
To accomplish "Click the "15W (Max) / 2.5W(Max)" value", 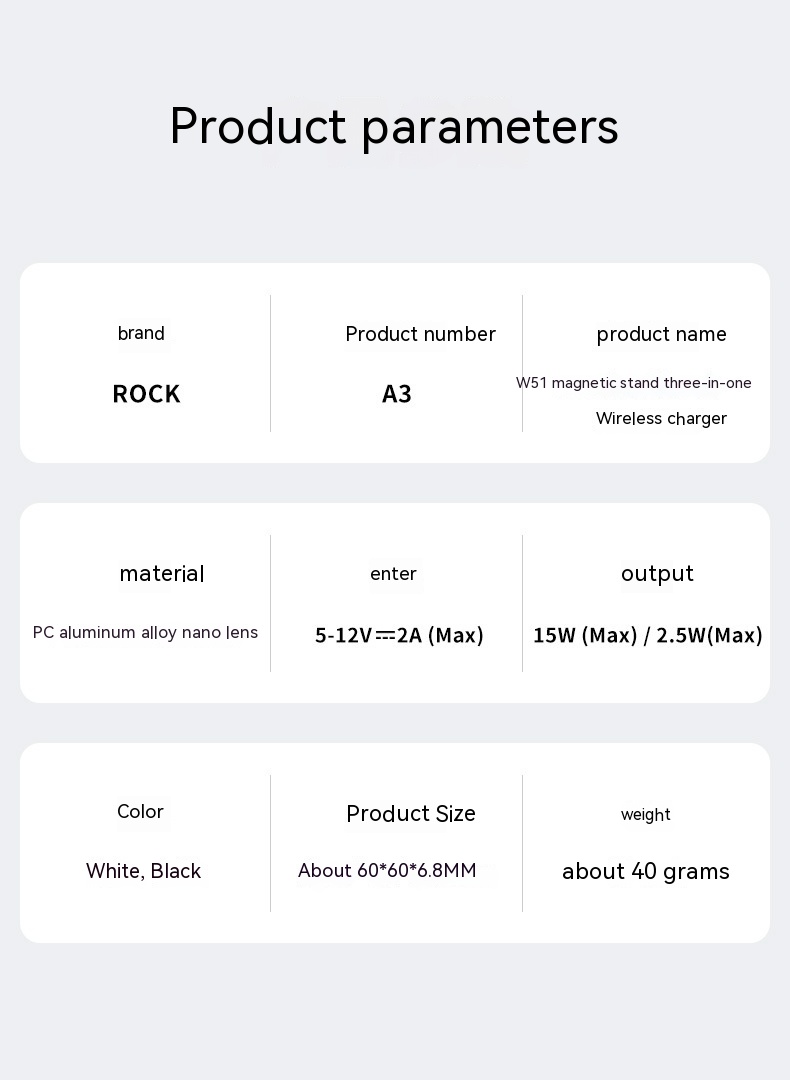I will [x=647, y=636].
